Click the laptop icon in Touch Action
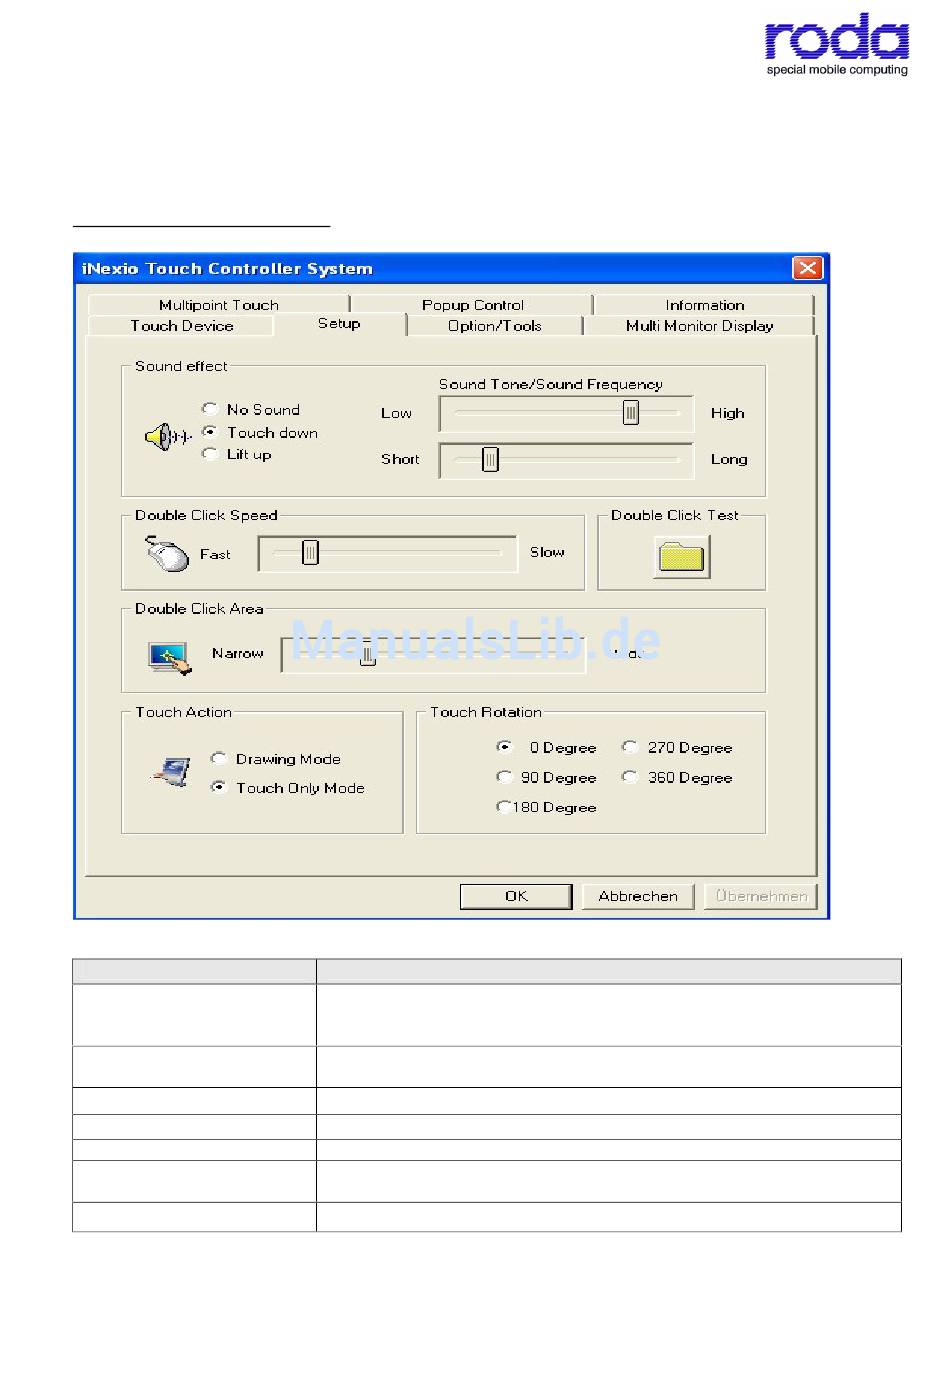Screen dimensions: 950x1386 point(172,772)
